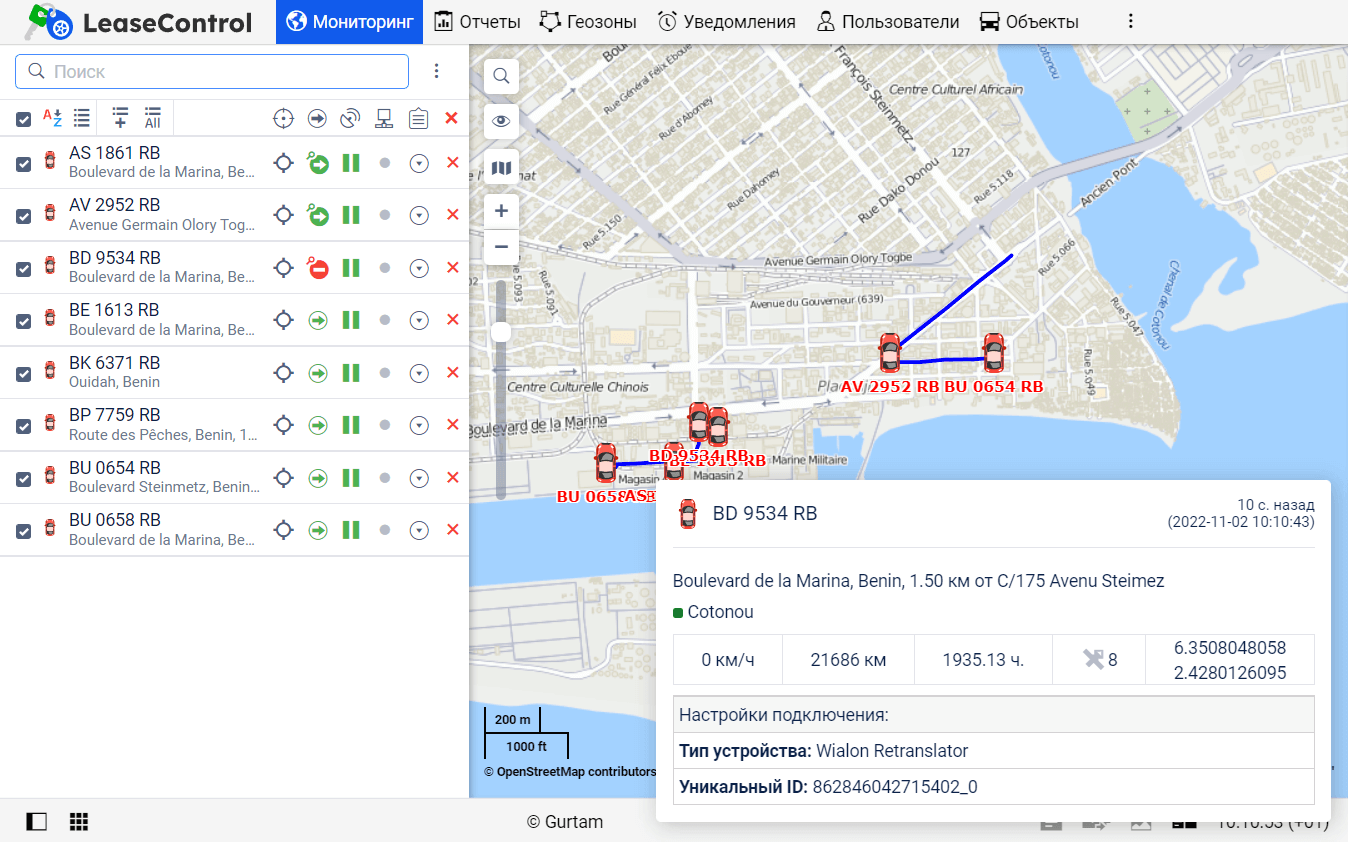The image size is (1348, 842).
Task: Open the apps grid icon in bottom bar
Action: click(79, 822)
